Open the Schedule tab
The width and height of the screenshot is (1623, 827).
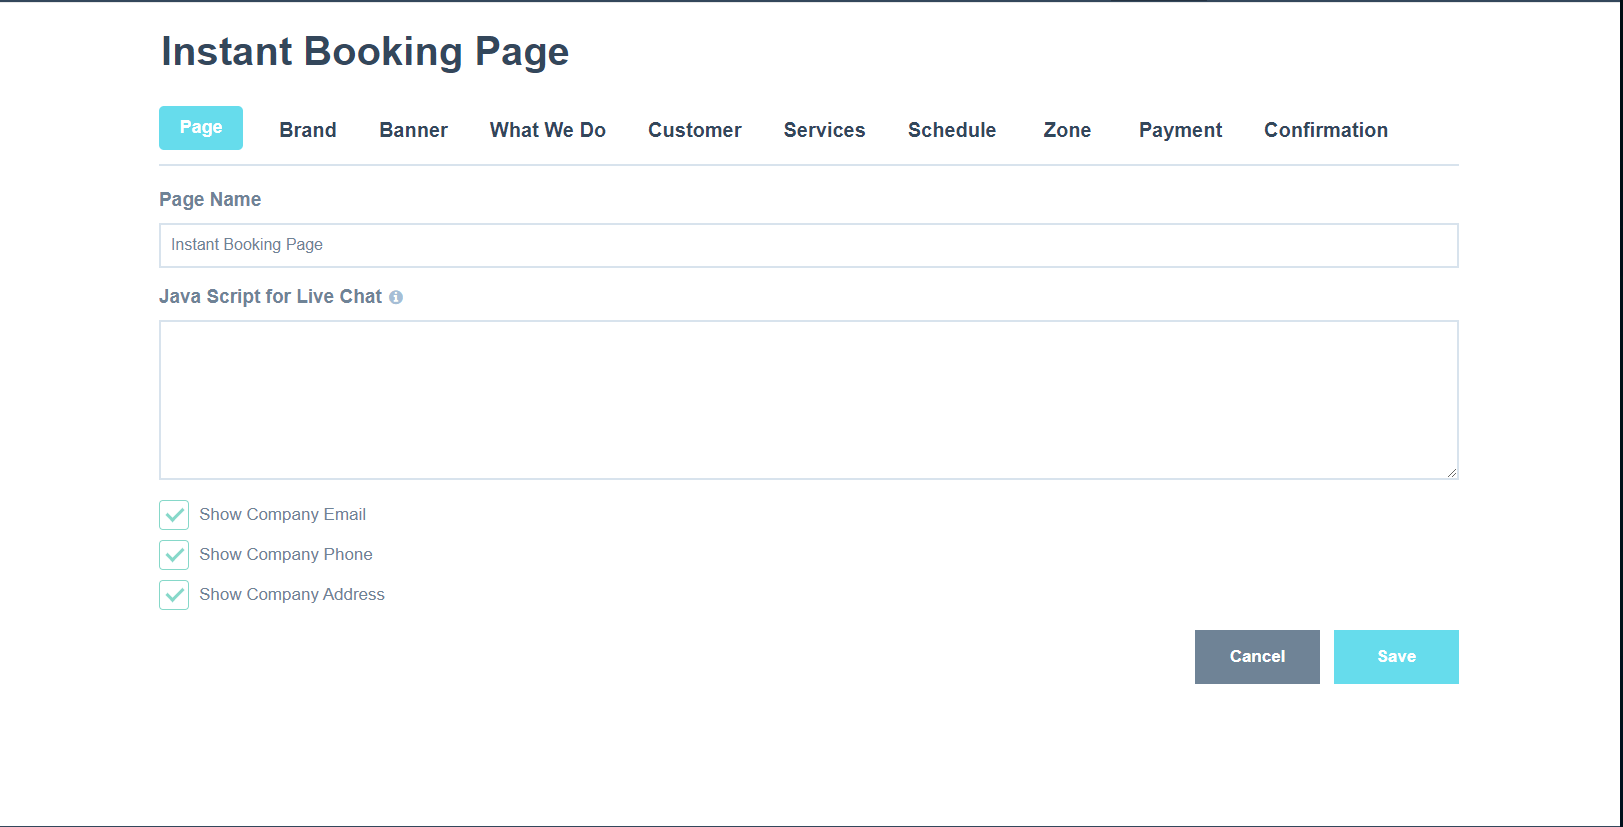952,130
